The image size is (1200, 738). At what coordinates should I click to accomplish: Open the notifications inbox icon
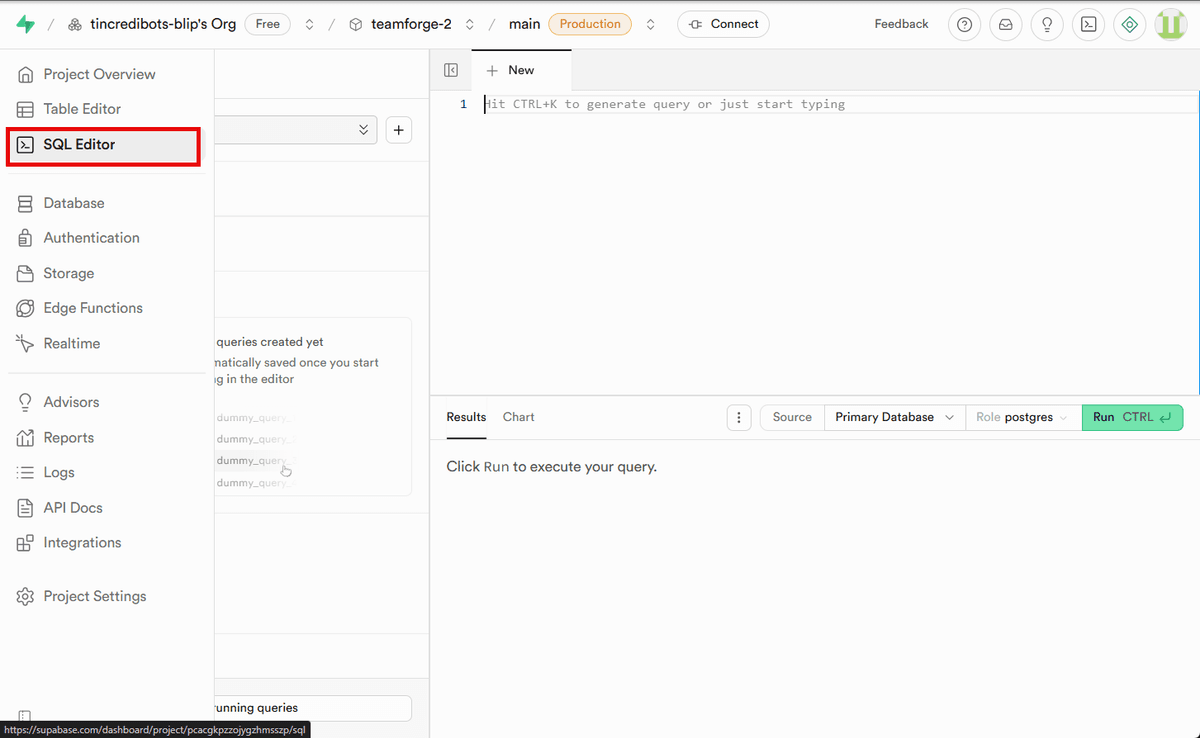1005,24
